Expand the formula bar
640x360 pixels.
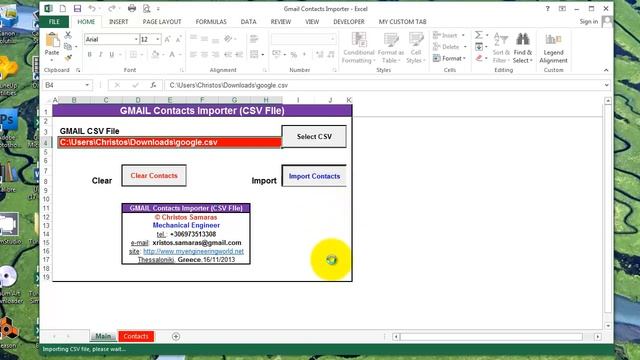pos(606,85)
